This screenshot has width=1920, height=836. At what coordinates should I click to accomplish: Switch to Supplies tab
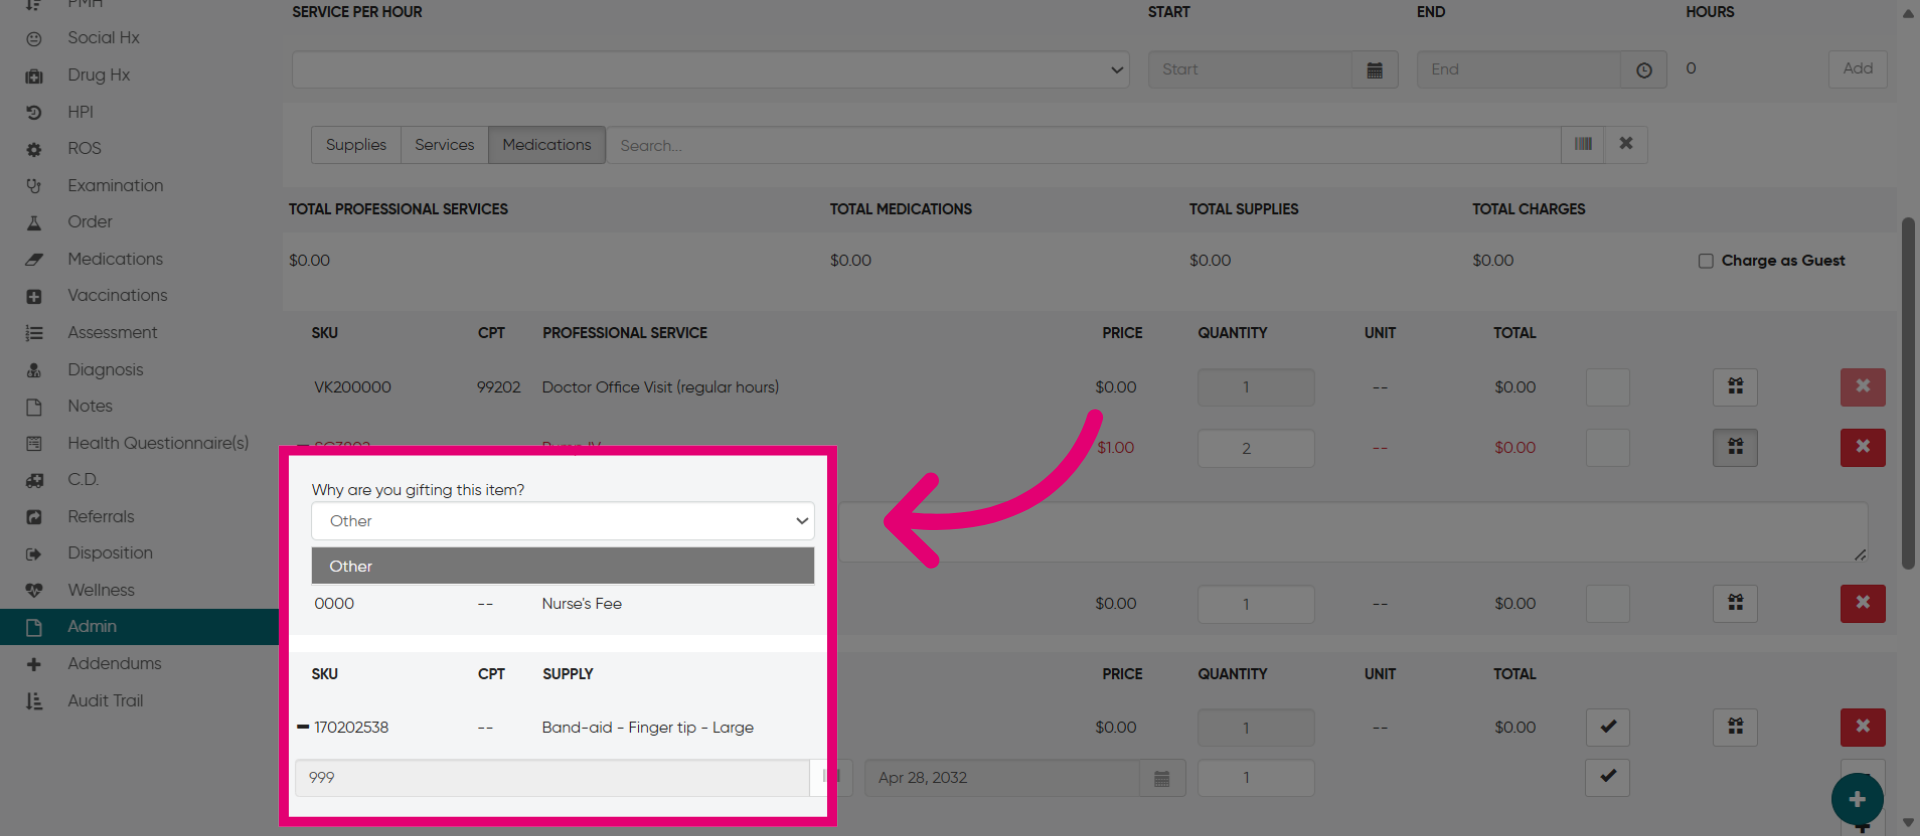click(356, 145)
